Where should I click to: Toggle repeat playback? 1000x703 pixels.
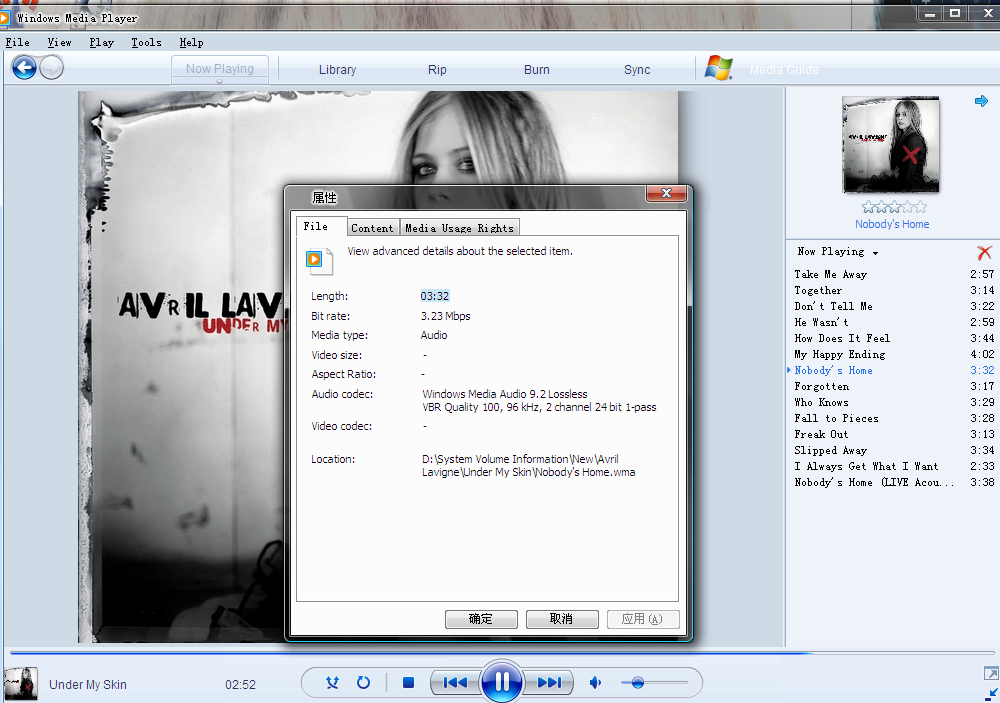(x=364, y=683)
